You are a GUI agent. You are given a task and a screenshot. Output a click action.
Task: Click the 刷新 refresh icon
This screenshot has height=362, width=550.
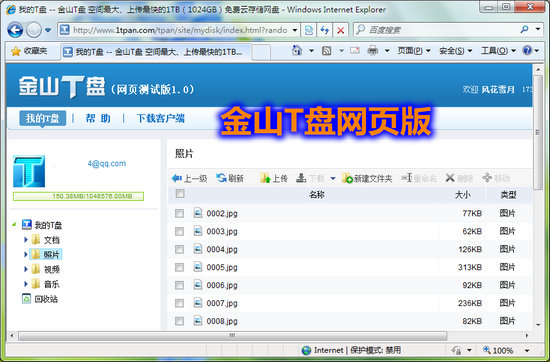click(x=221, y=178)
